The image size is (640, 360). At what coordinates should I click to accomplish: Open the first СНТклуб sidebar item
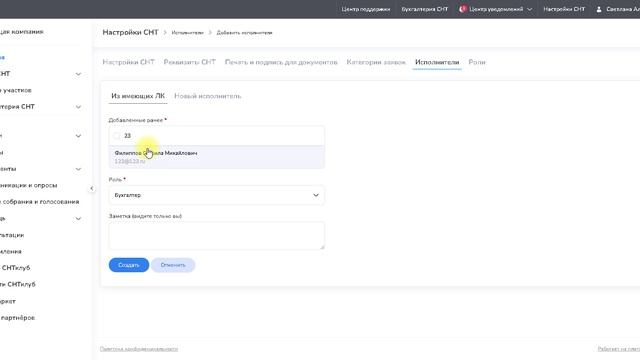[x=15, y=268]
